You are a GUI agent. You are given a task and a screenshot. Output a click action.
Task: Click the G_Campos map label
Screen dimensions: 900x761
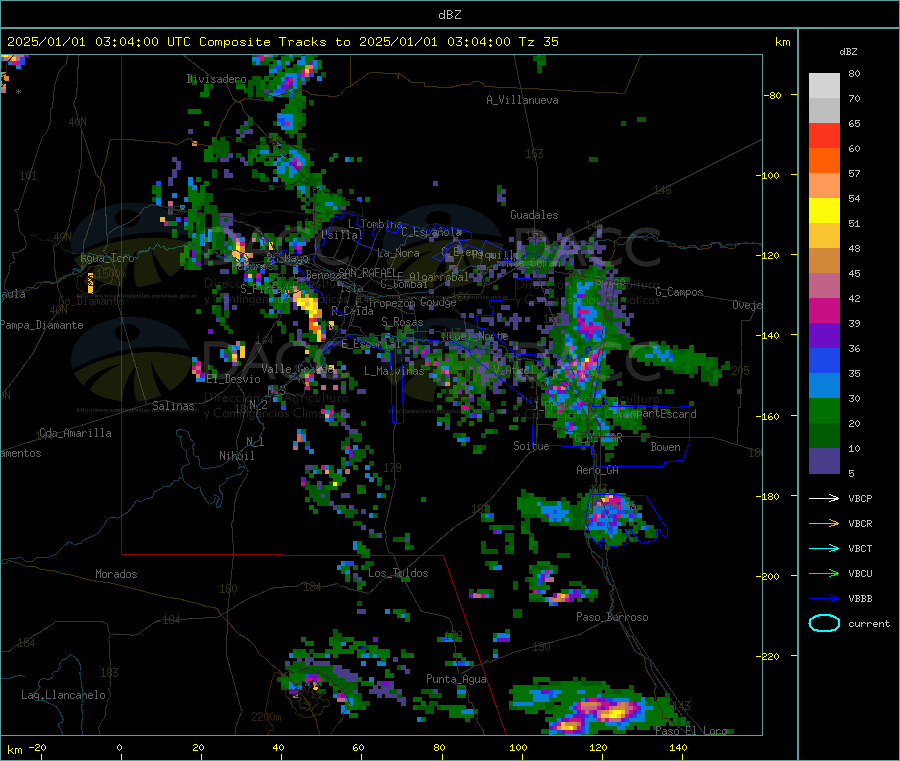click(679, 292)
